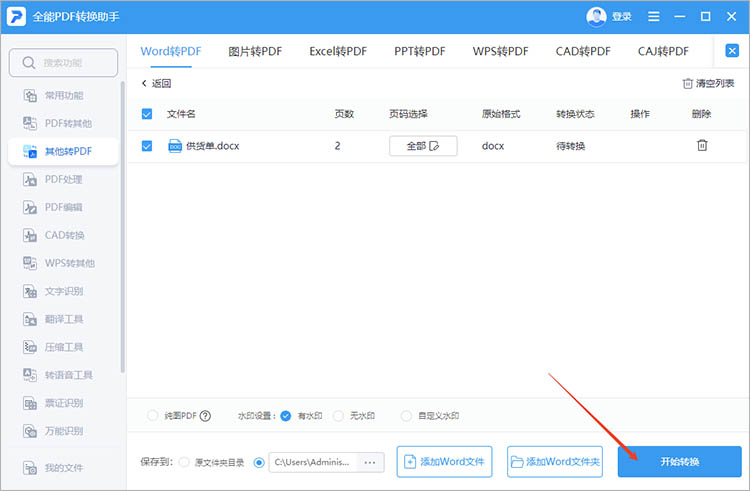Image resolution: width=750 pixels, height=491 pixels.
Task: Open the 万能识别 sidebar section
Action: click(63, 431)
